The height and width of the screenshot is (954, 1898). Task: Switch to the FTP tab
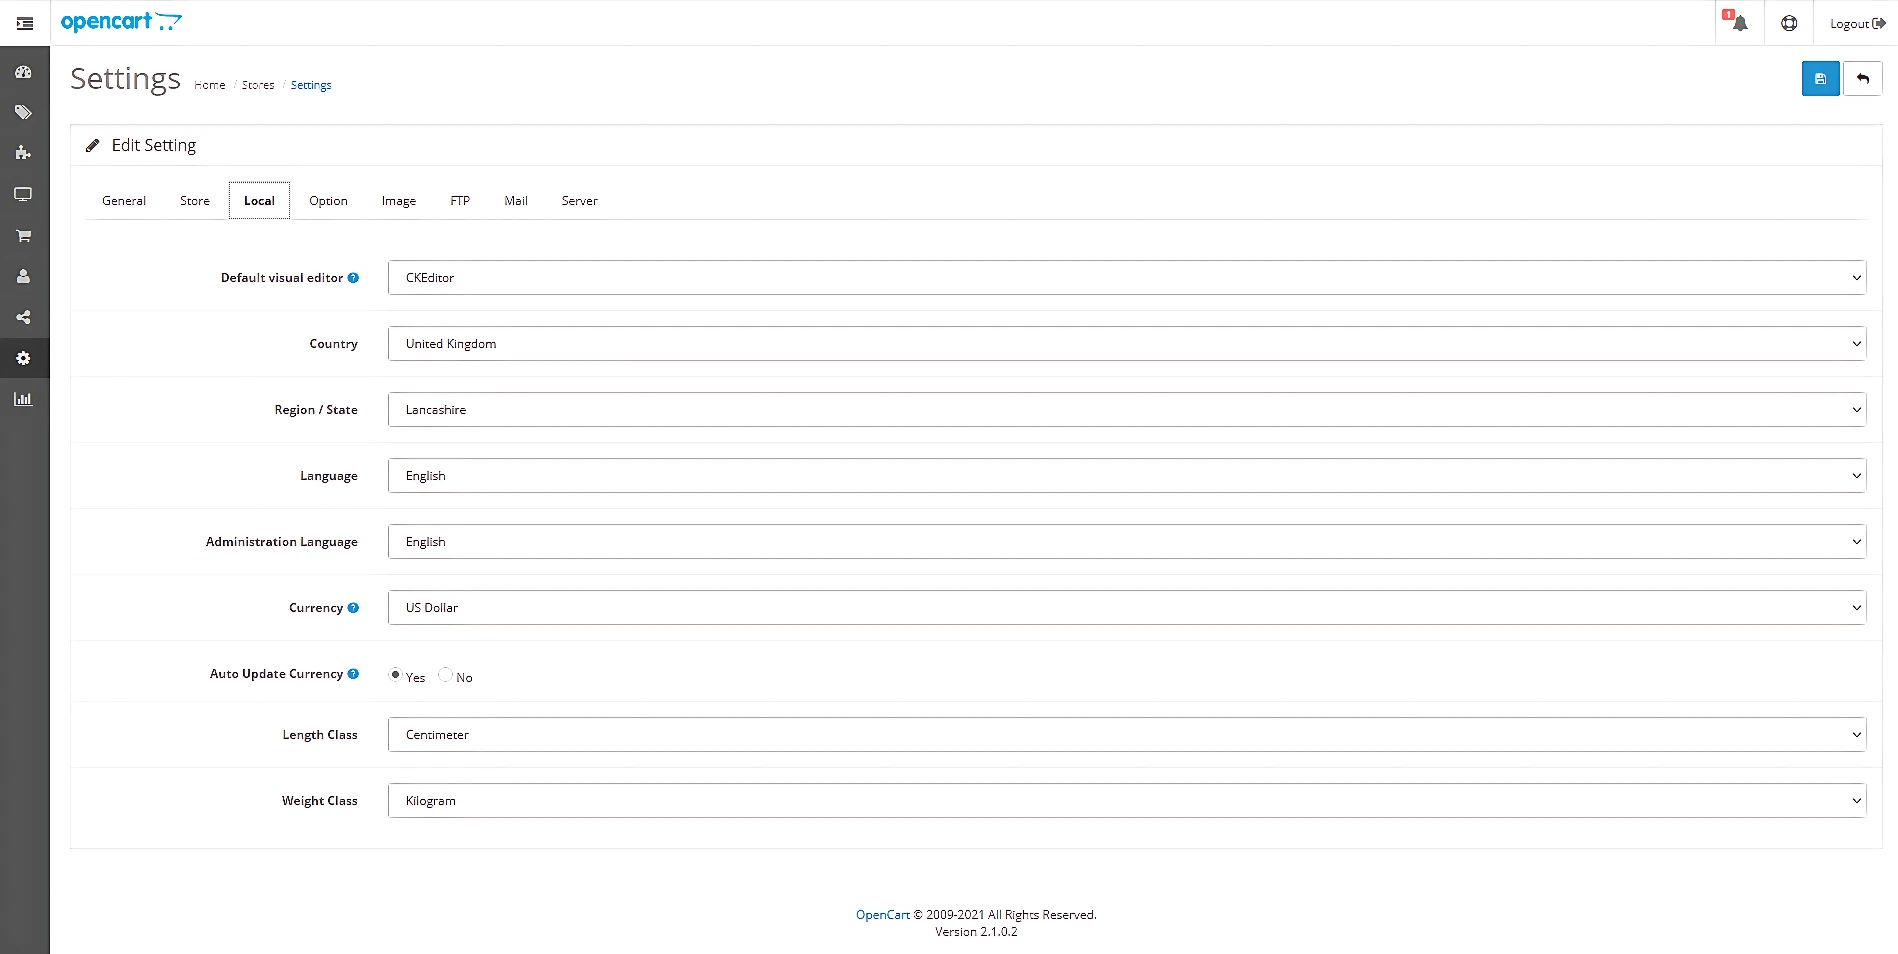pyautogui.click(x=460, y=201)
